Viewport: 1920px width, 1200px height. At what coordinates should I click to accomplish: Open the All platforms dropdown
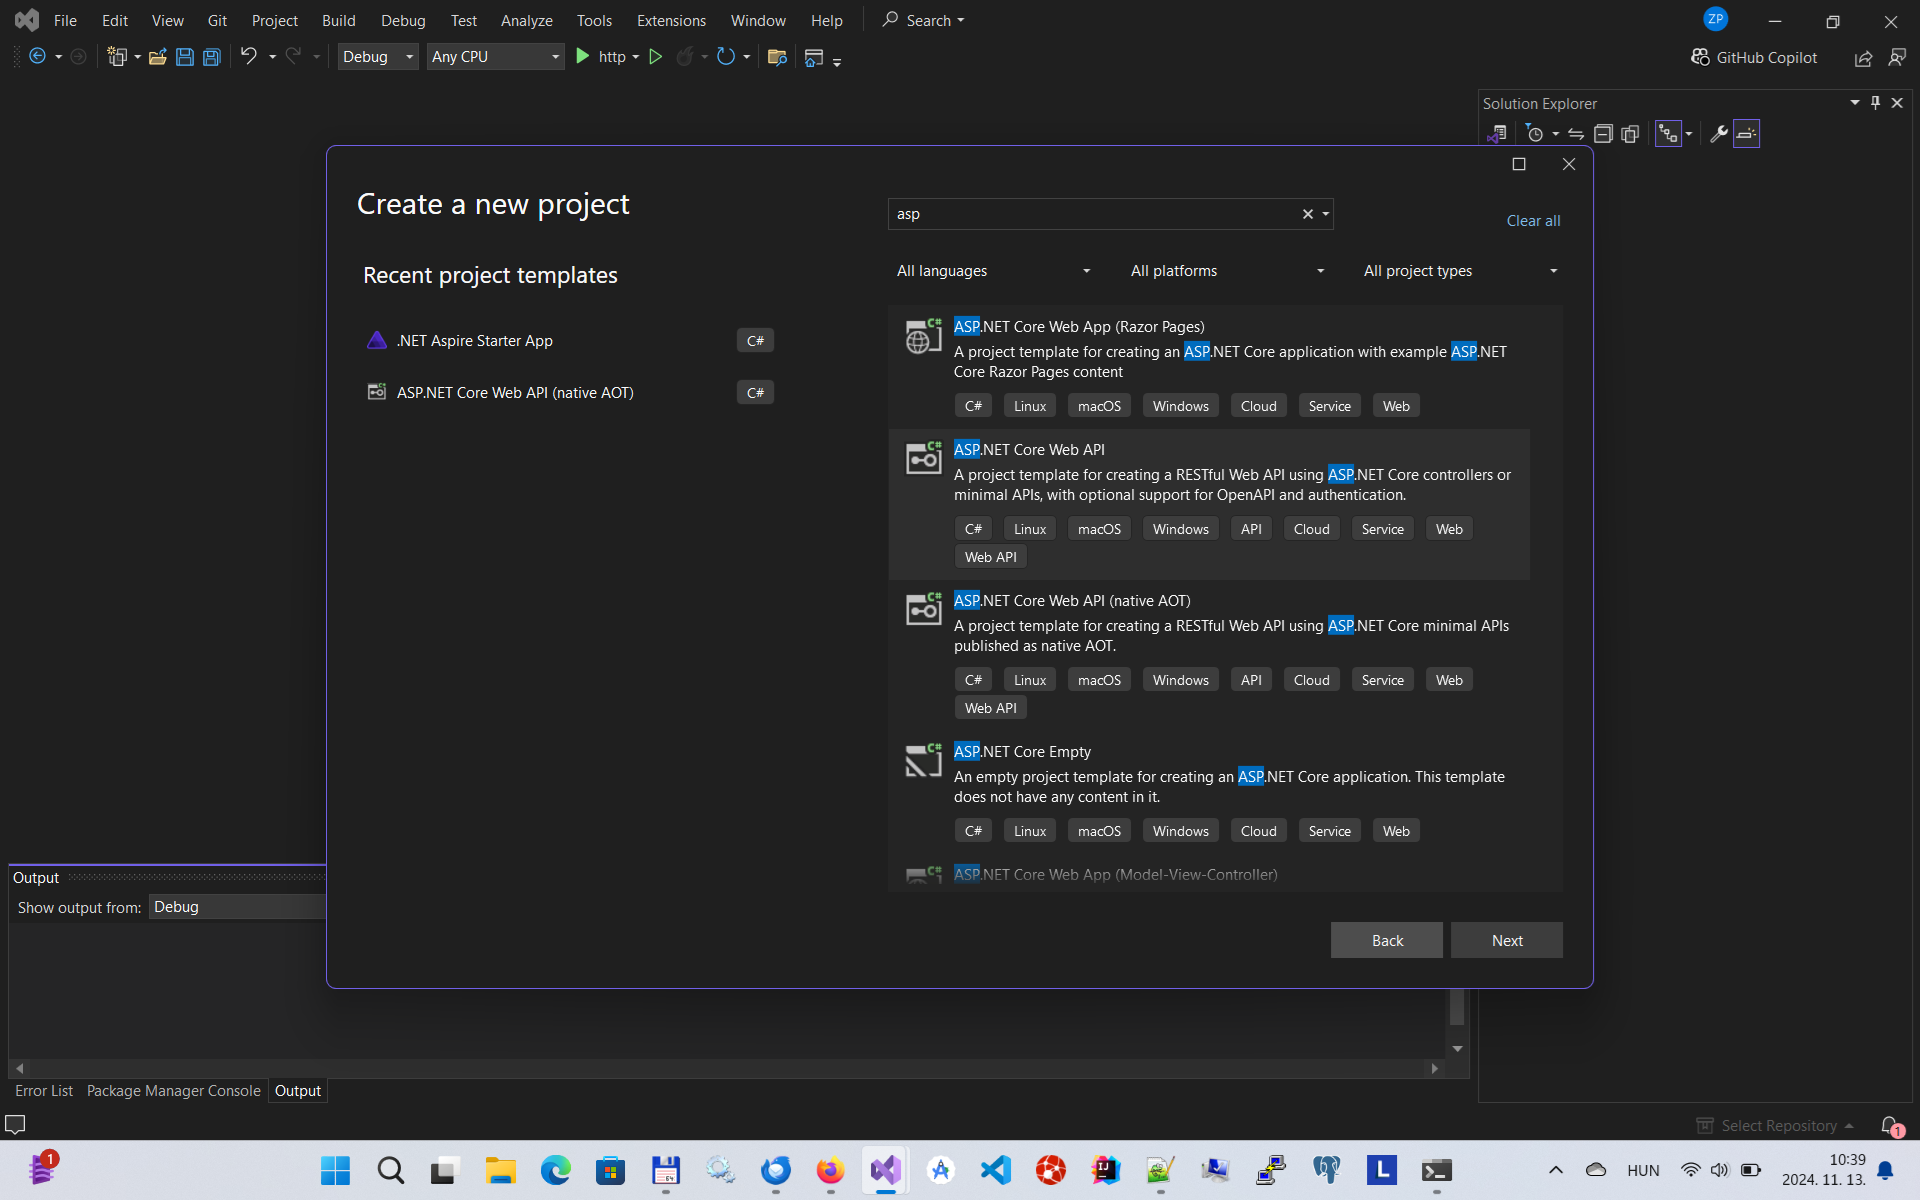[x=1227, y=271]
